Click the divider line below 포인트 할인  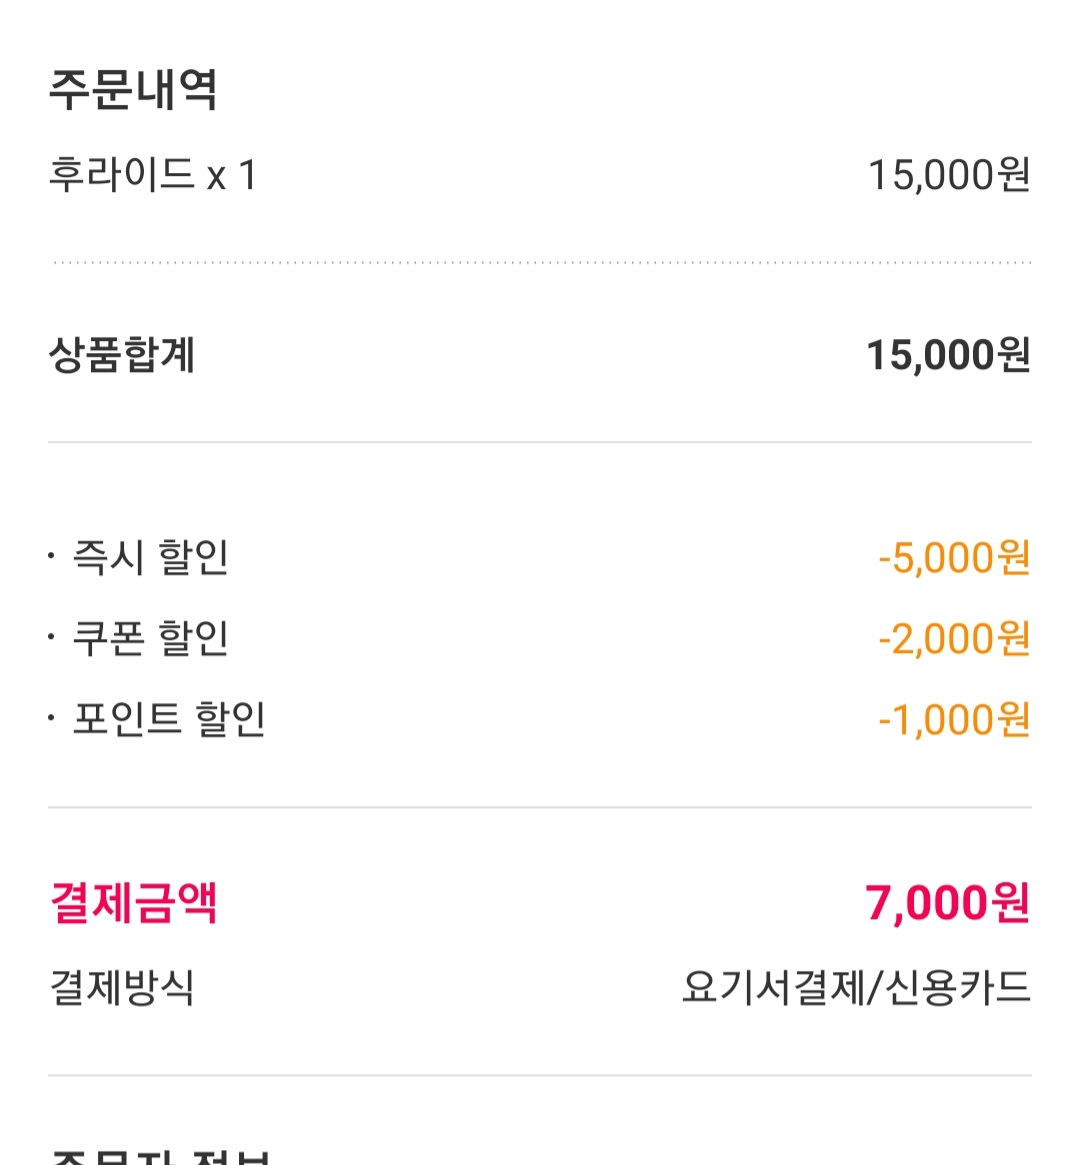click(x=540, y=807)
